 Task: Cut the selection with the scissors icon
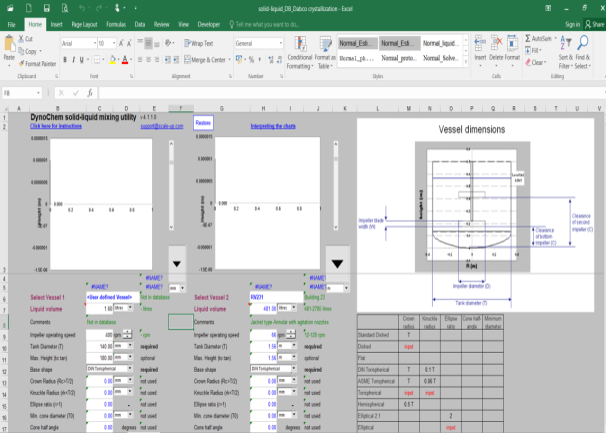click(26, 39)
